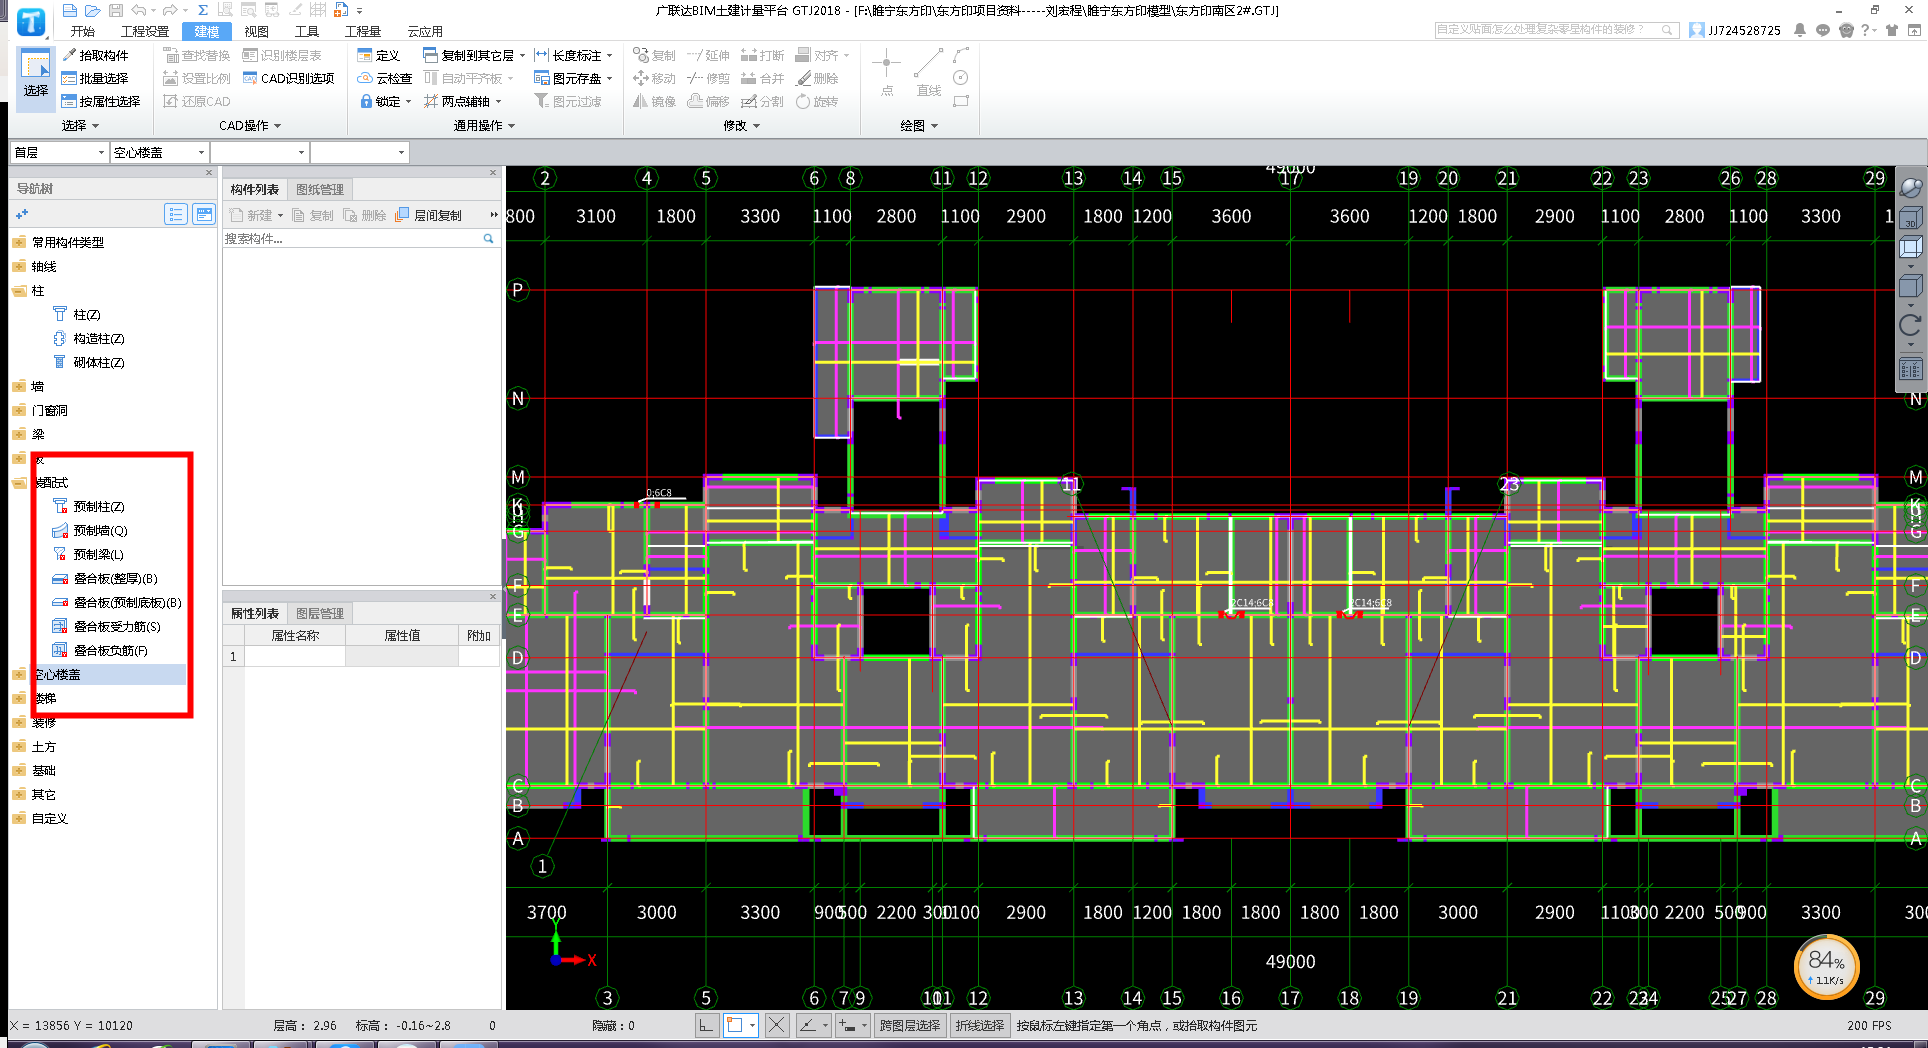The width and height of the screenshot is (1928, 1048).
Task: Click the help search box at top right
Action: click(x=1555, y=30)
